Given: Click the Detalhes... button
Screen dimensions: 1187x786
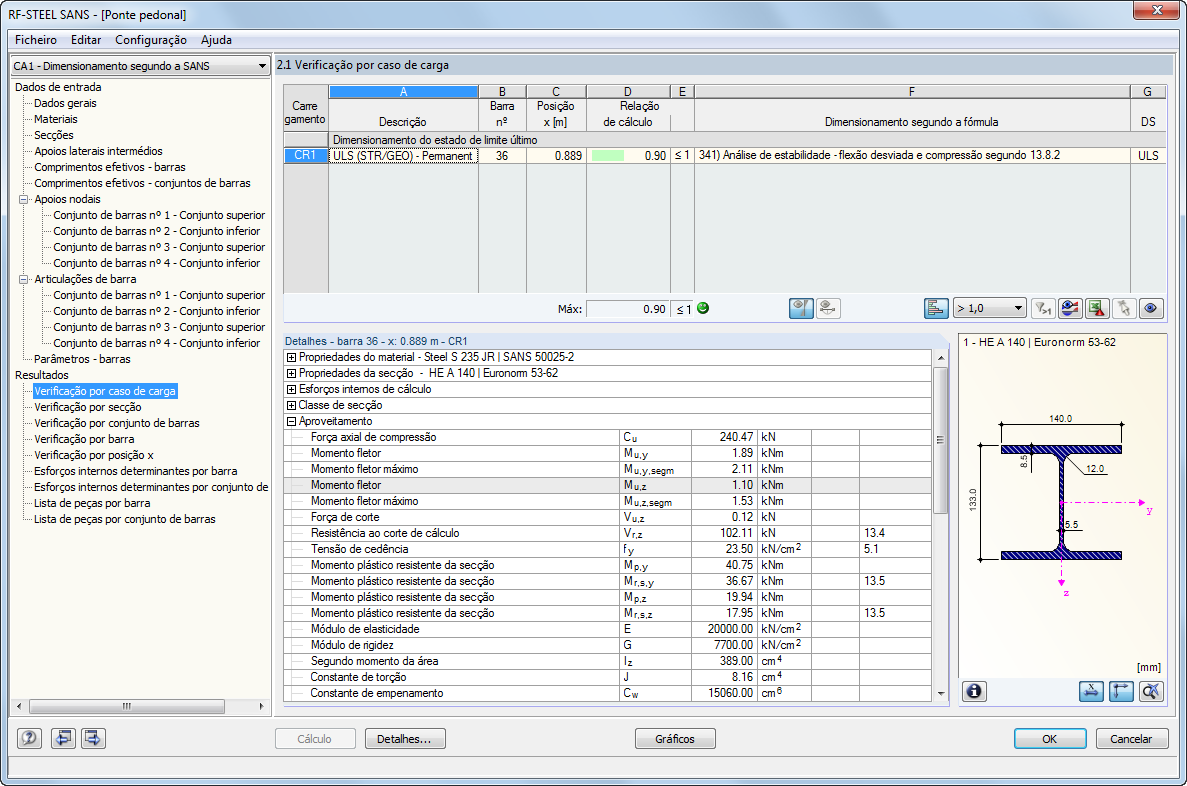Looking at the screenshot, I should 405,739.
